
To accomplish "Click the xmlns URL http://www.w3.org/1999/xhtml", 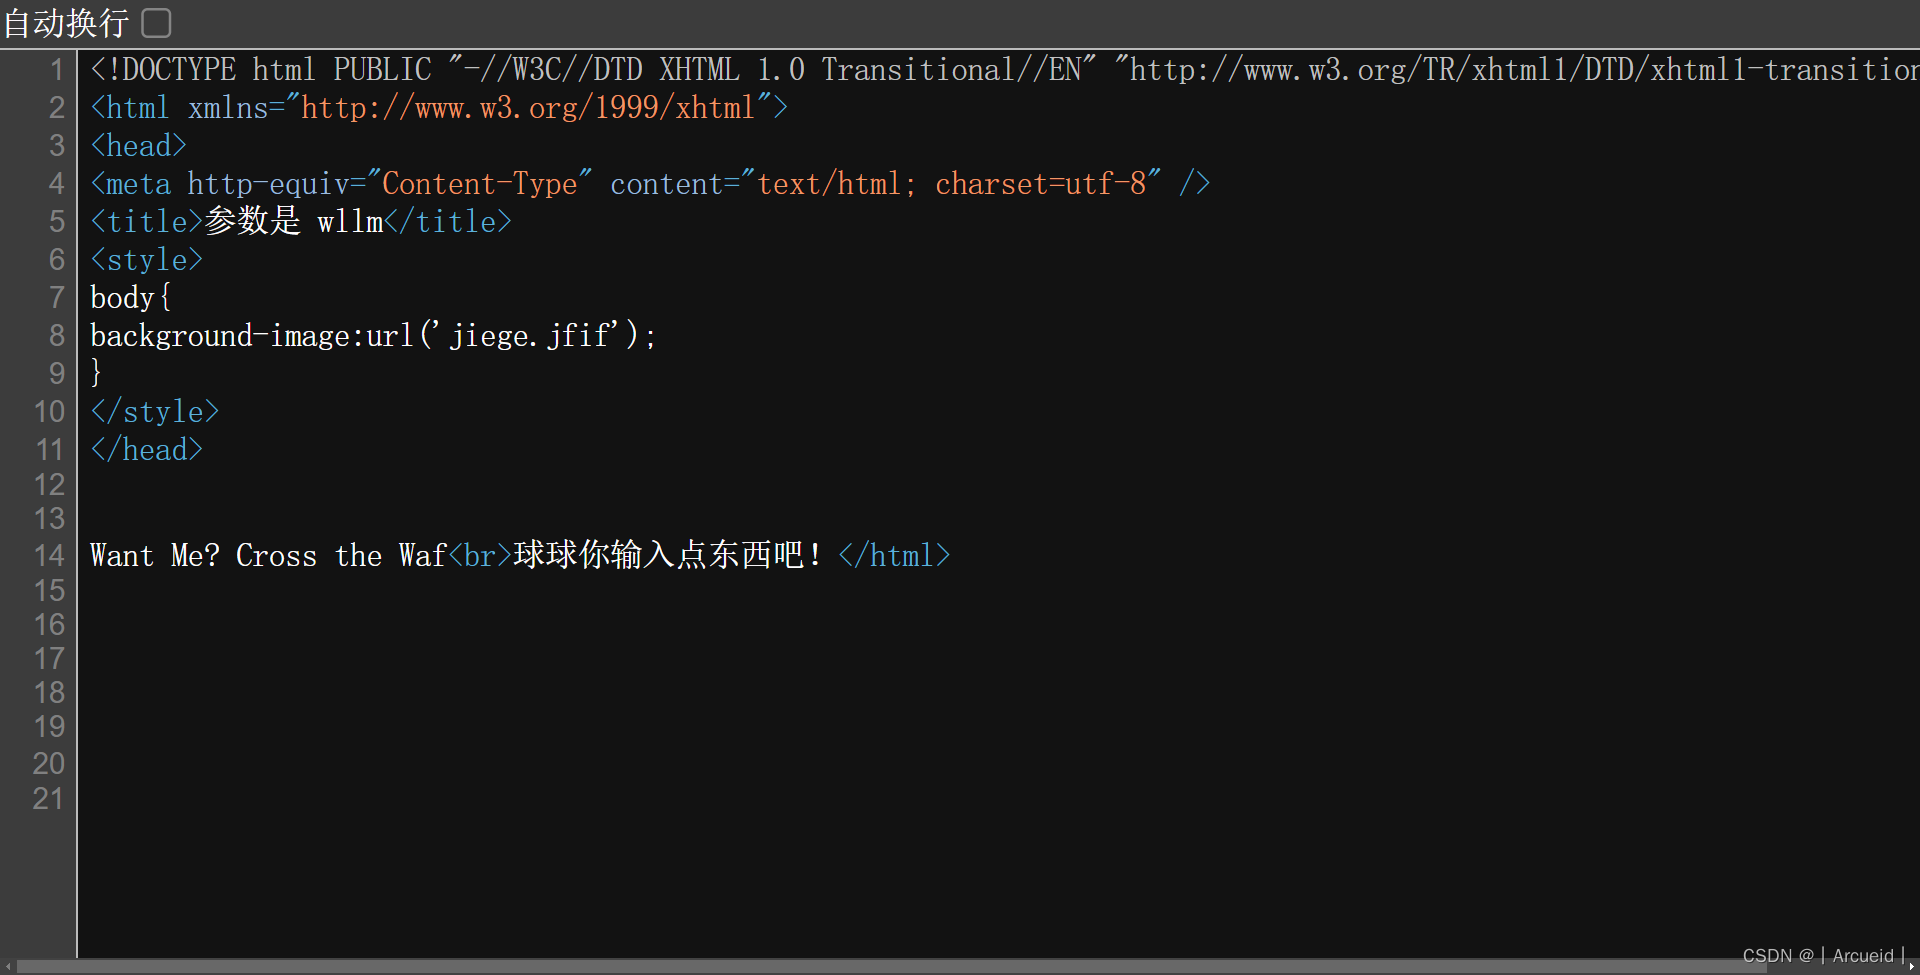I will tap(528, 108).
